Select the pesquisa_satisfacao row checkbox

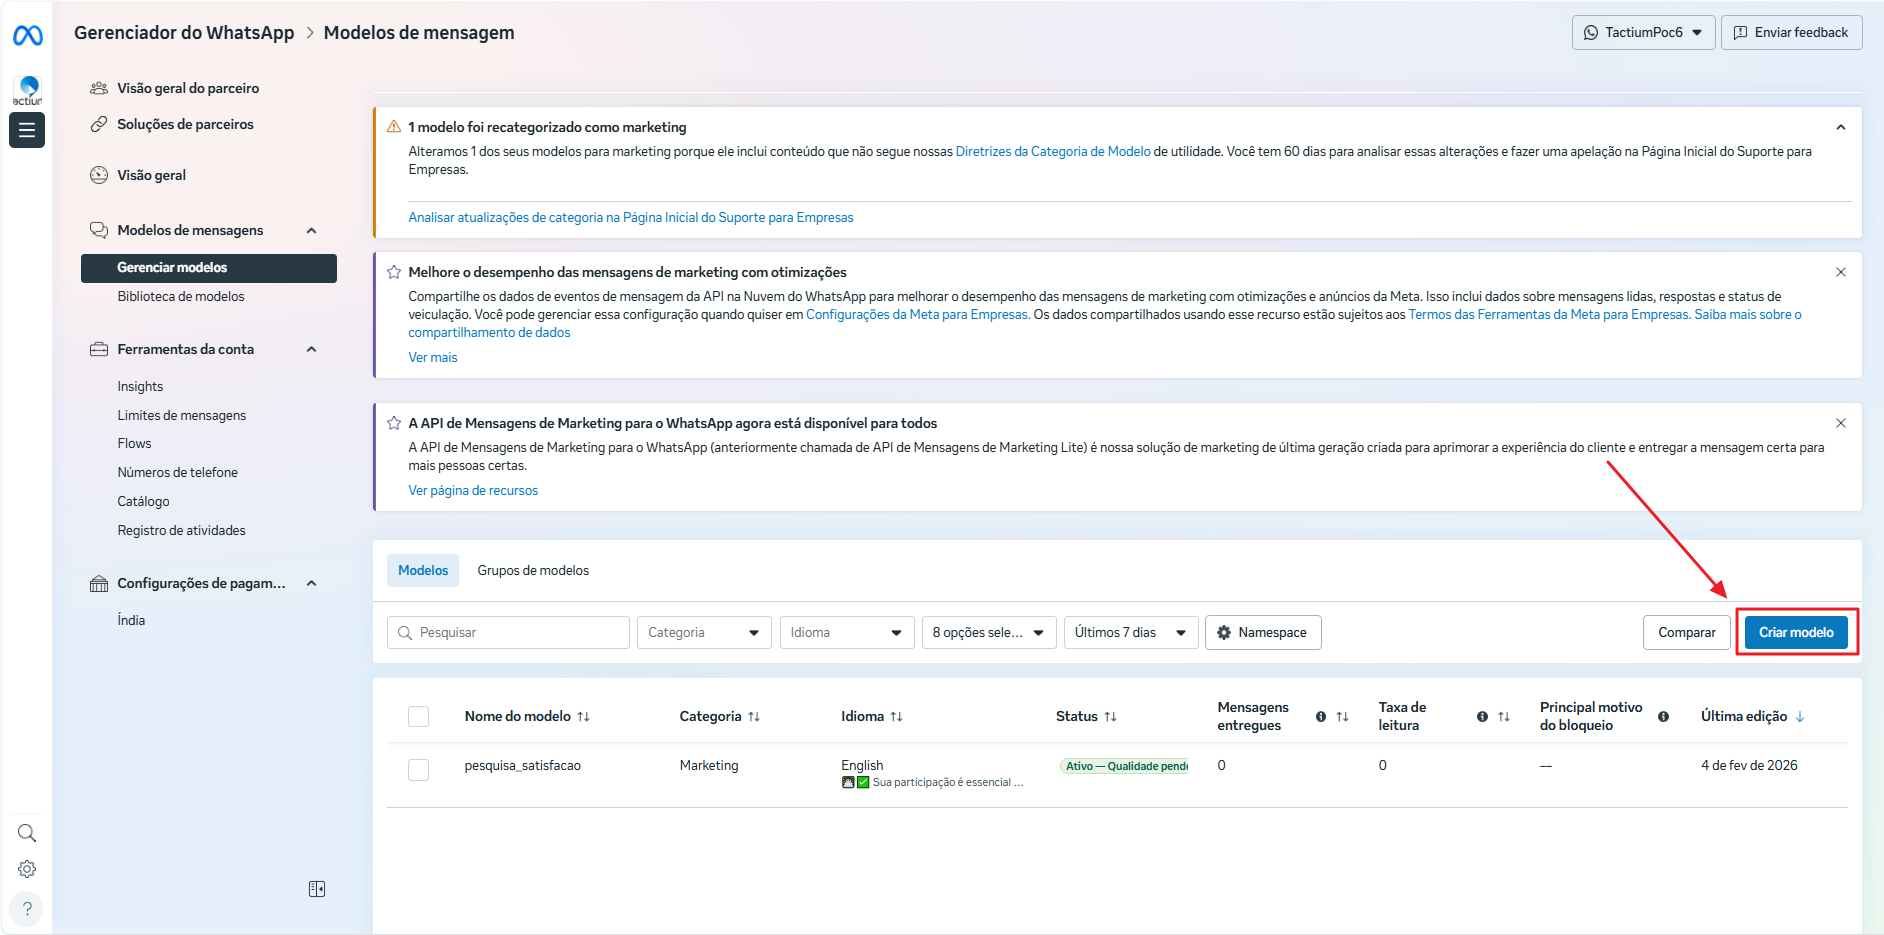coord(418,769)
